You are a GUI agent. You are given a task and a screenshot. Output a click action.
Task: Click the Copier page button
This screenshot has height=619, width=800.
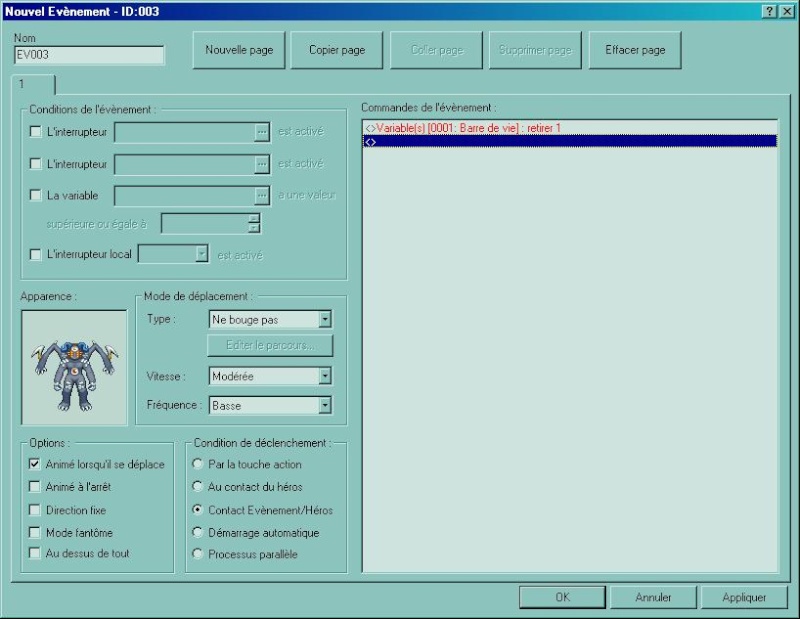point(337,50)
